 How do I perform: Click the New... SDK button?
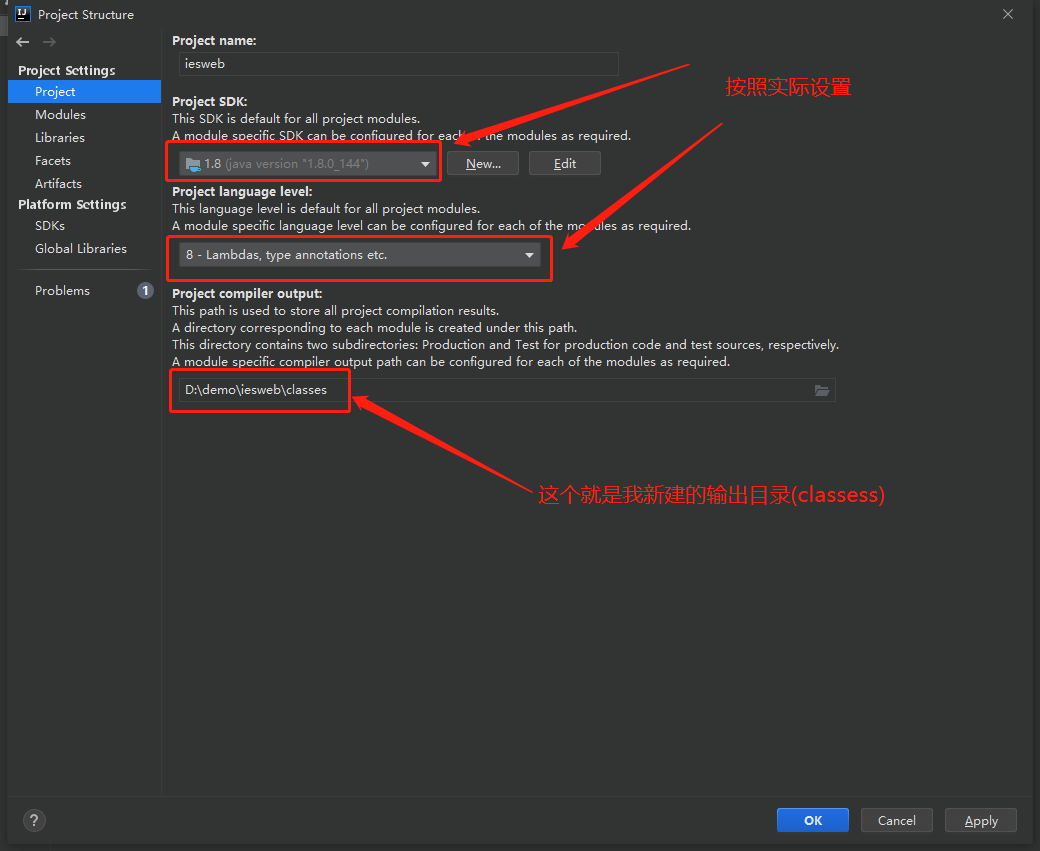483,163
